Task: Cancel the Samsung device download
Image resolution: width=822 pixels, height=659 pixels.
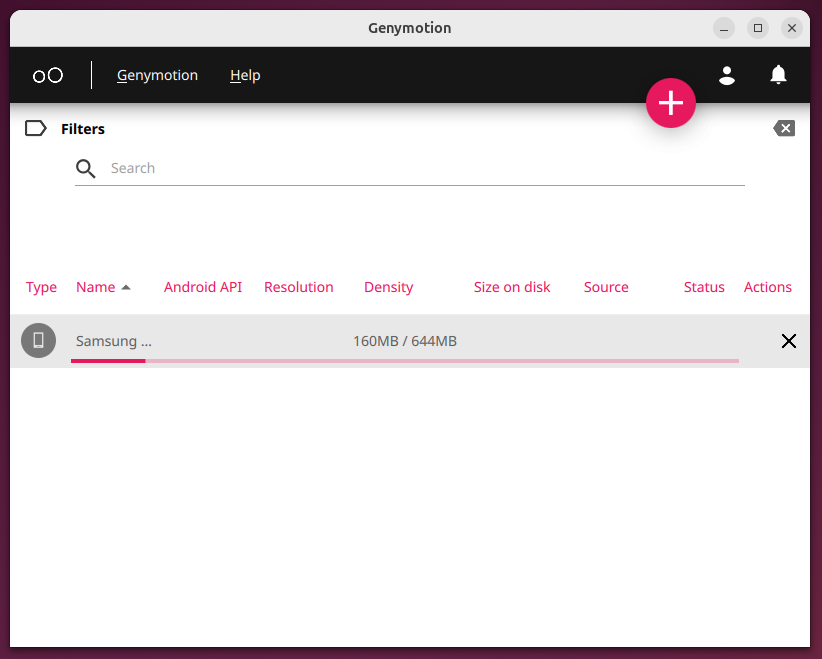Action: (x=788, y=341)
